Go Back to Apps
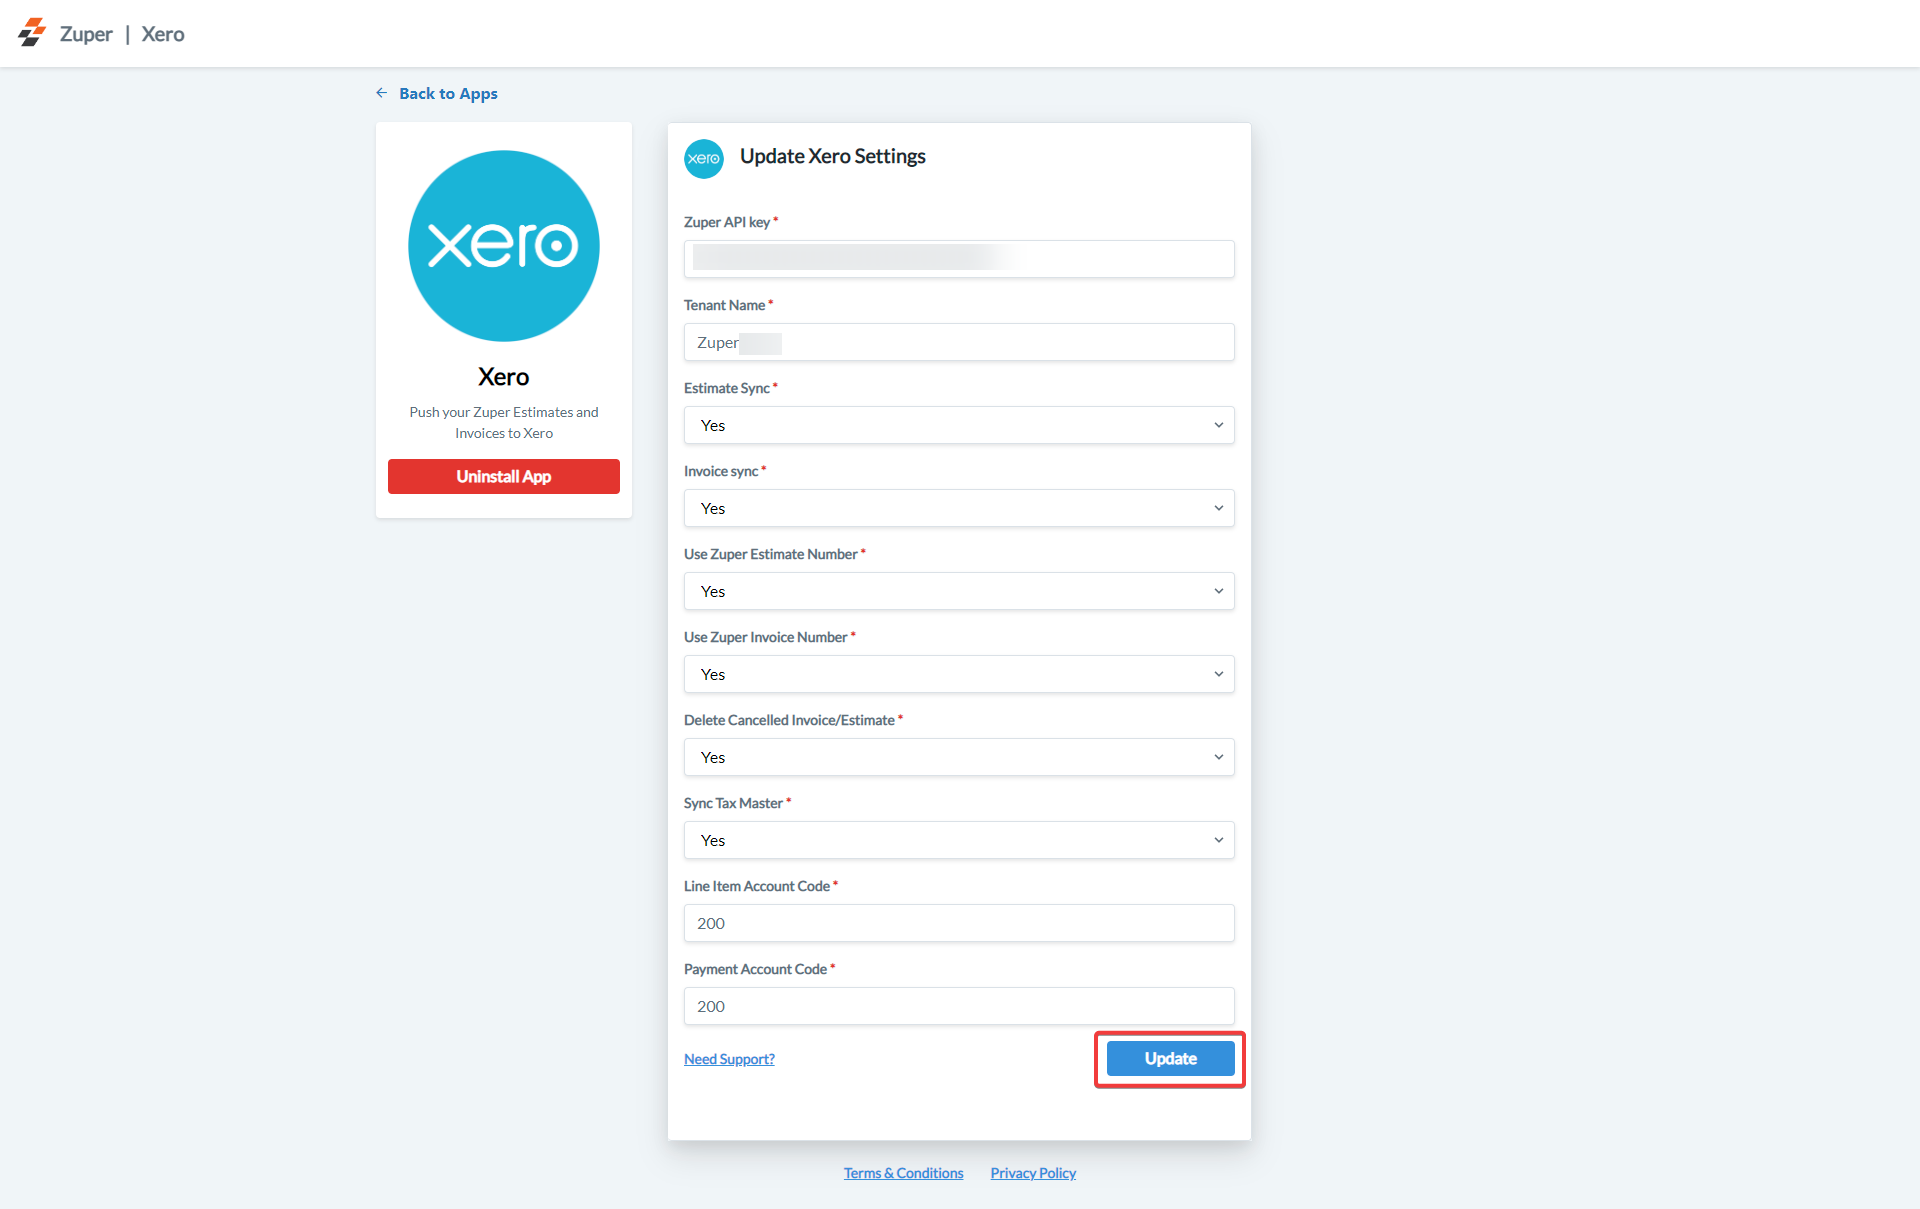This screenshot has width=1920, height=1209. 447,93
